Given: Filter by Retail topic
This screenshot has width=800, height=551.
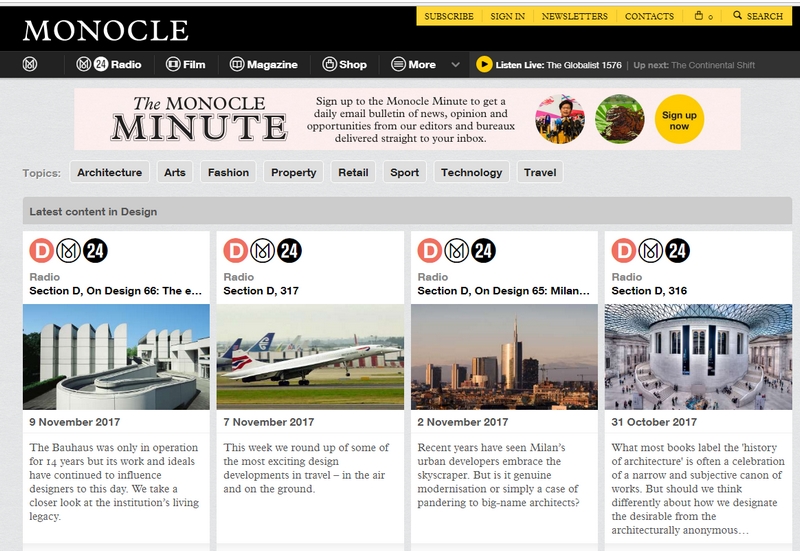Looking at the screenshot, I should point(353,172).
